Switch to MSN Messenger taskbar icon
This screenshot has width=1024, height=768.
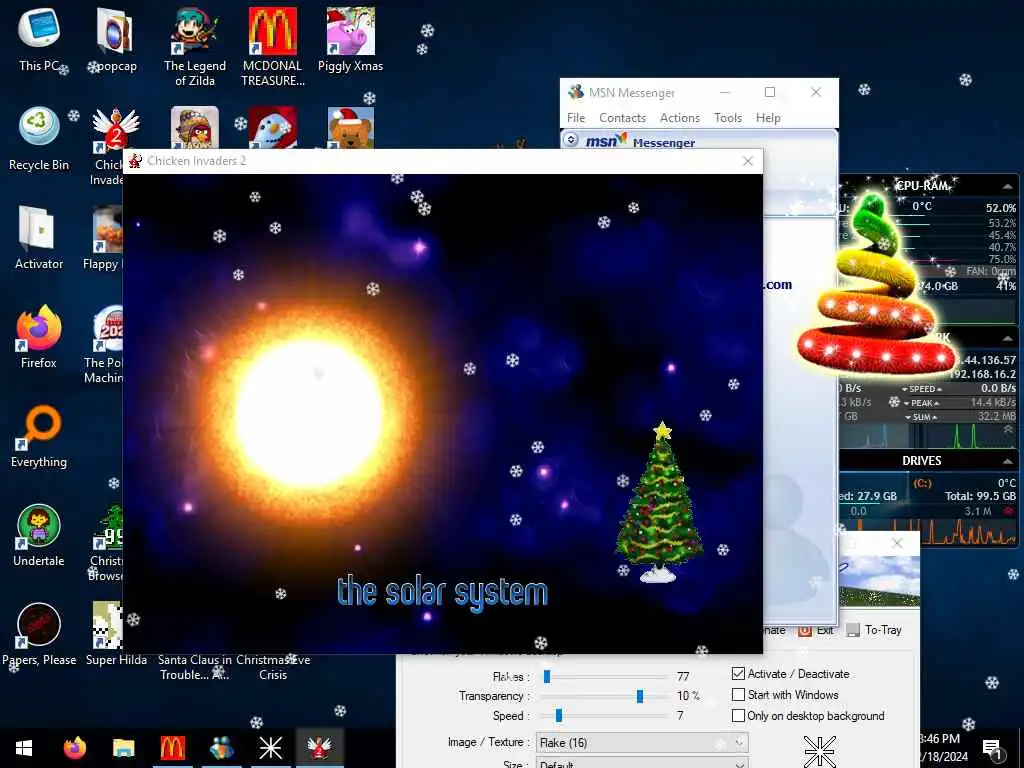point(221,748)
